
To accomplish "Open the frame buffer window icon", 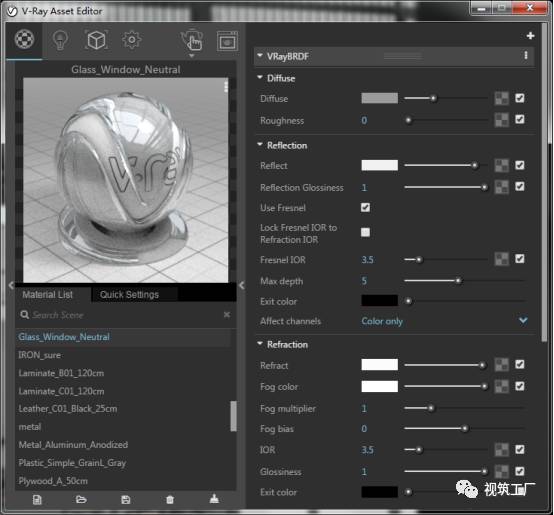I will (x=227, y=41).
